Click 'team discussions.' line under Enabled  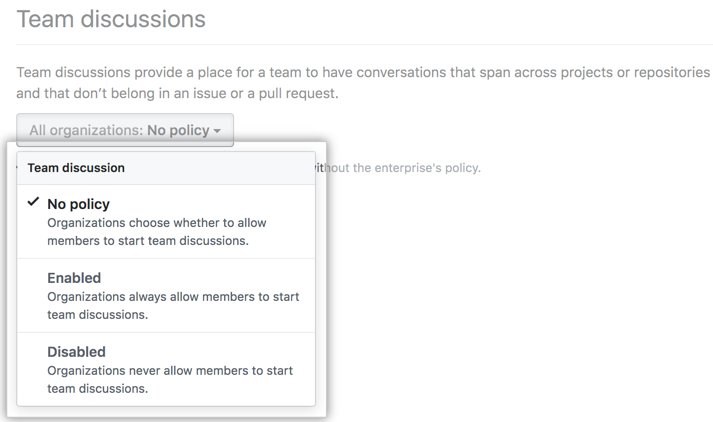coord(97,315)
